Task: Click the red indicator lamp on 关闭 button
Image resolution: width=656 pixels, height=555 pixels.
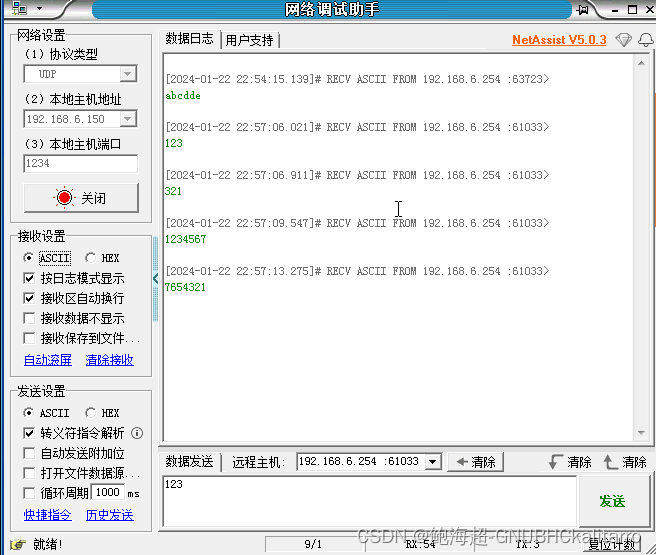Action: pyautogui.click(x=64, y=197)
